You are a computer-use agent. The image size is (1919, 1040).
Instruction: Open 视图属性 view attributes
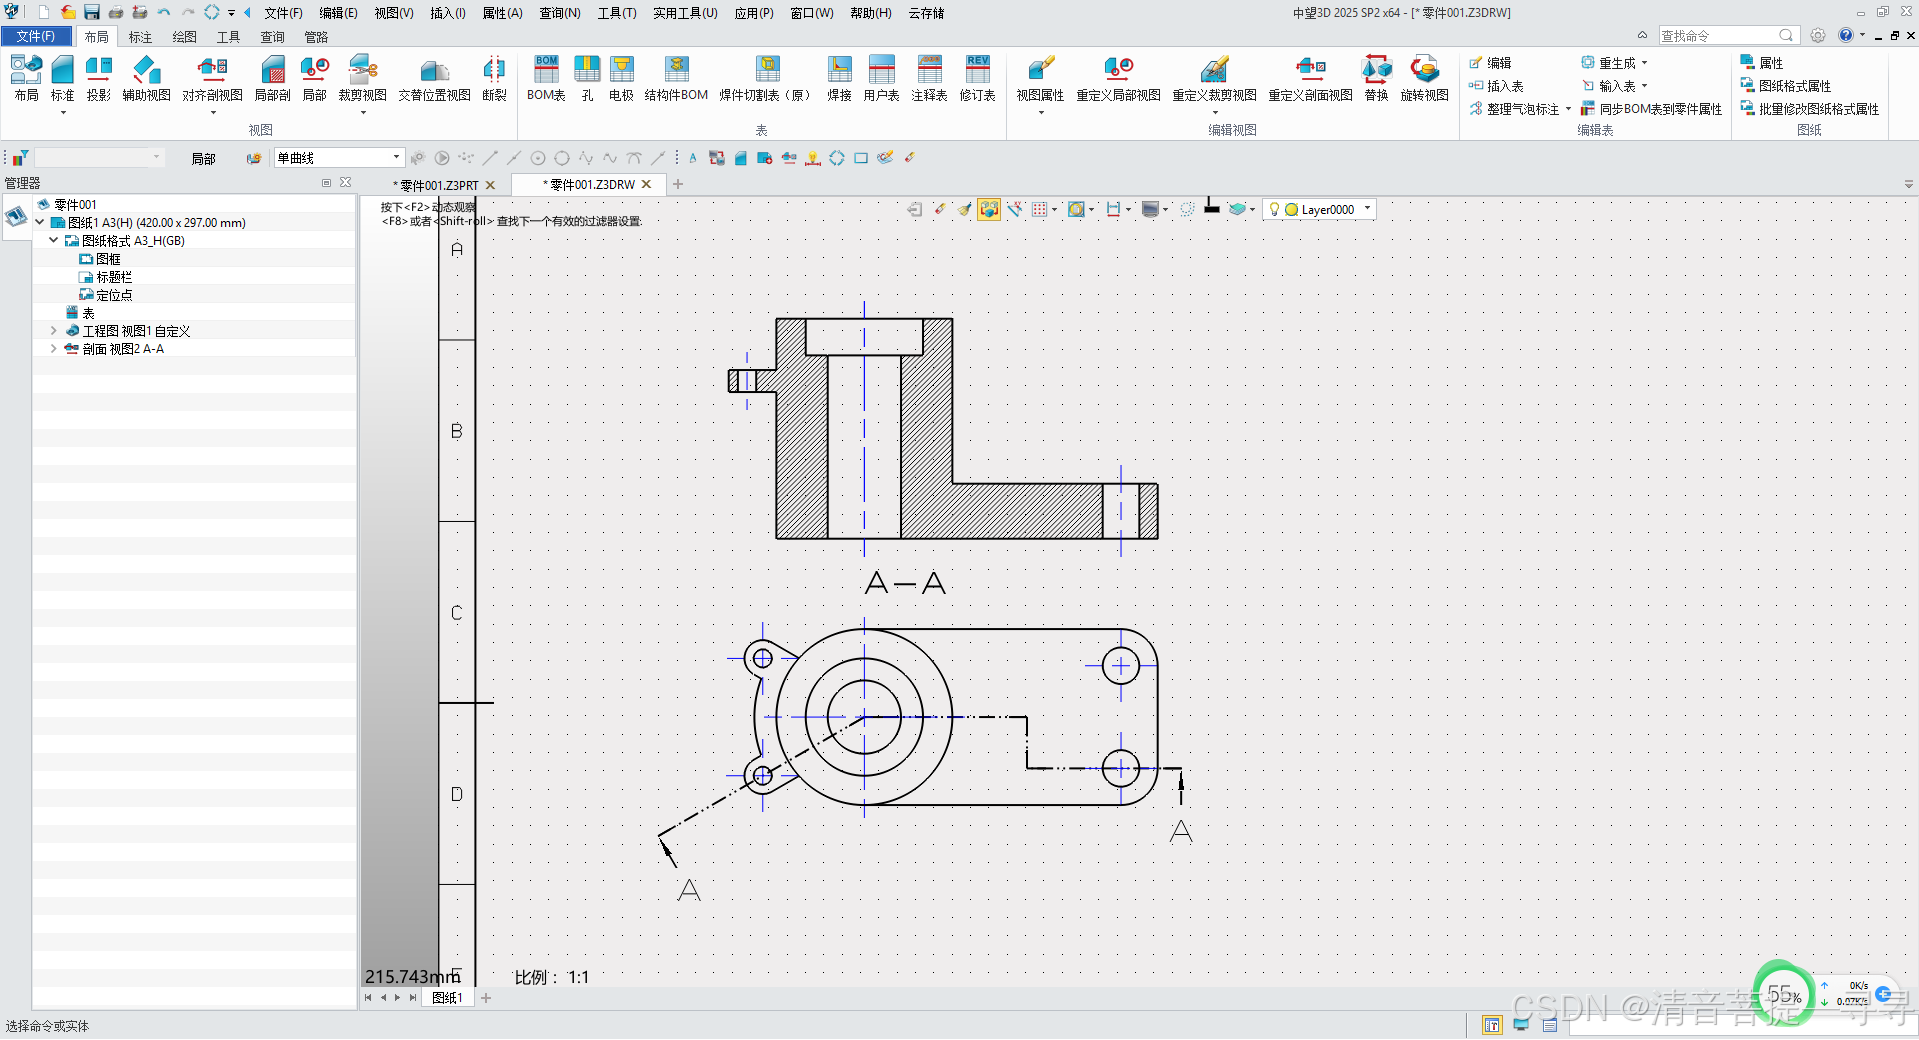coord(1040,79)
